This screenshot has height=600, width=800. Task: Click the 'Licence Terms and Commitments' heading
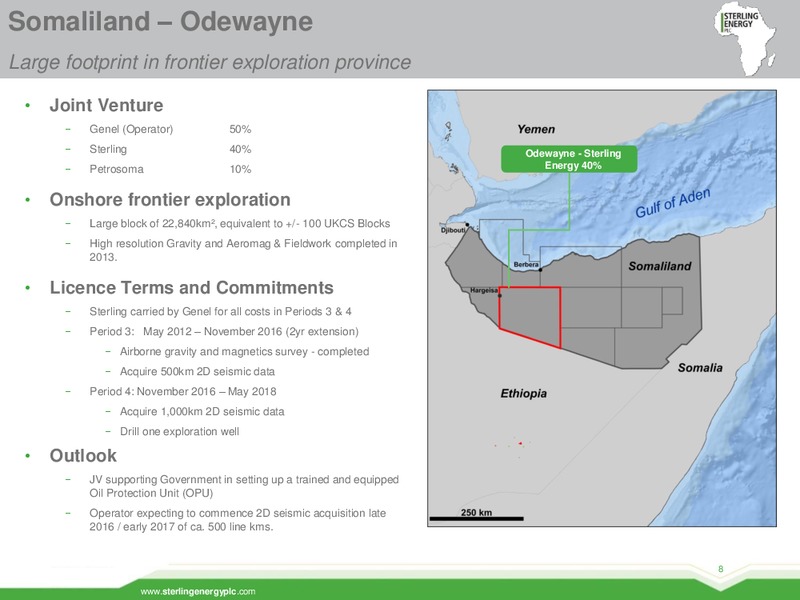[191, 288]
